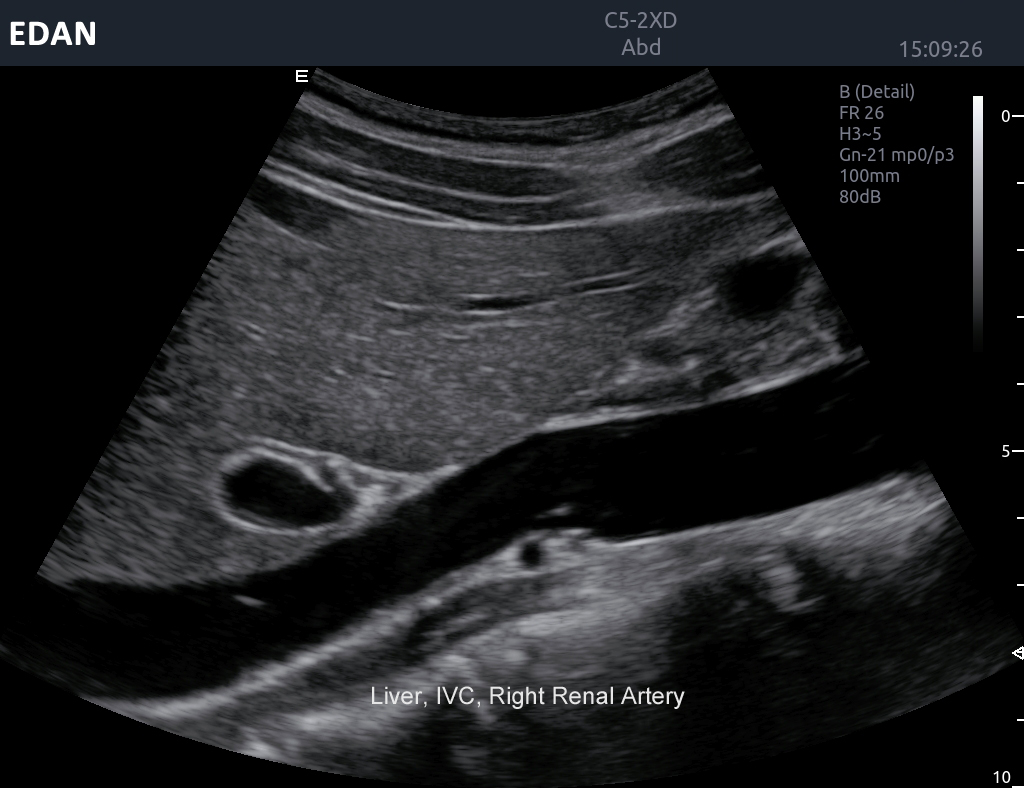Screen dimensions: 1024x788
Task: Click the H3~5 frequency parameter
Action: click(x=860, y=134)
